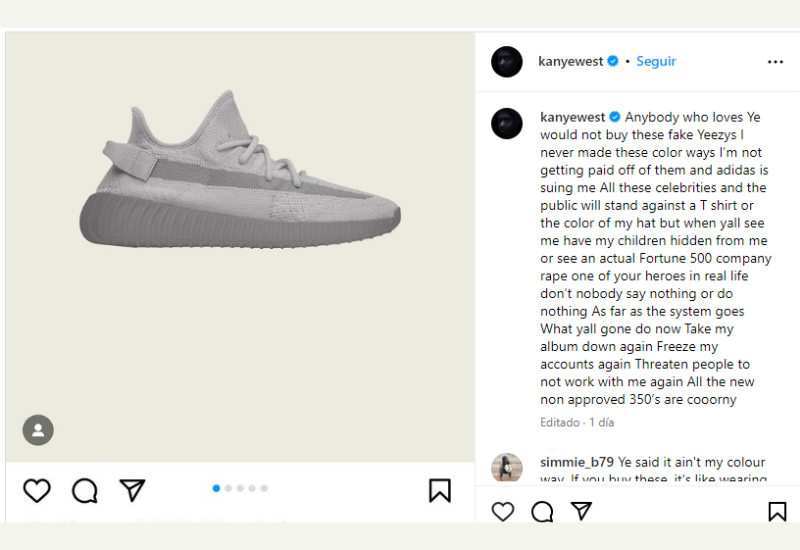
Task: Jump to second carousel slide dot
Action: 228,488
